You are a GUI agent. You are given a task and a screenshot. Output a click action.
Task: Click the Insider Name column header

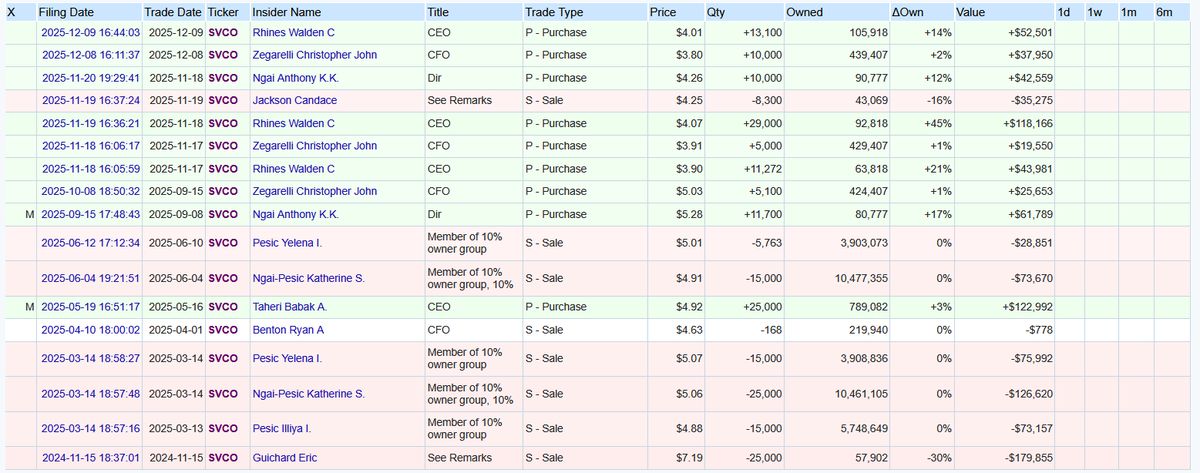(286, 13)
